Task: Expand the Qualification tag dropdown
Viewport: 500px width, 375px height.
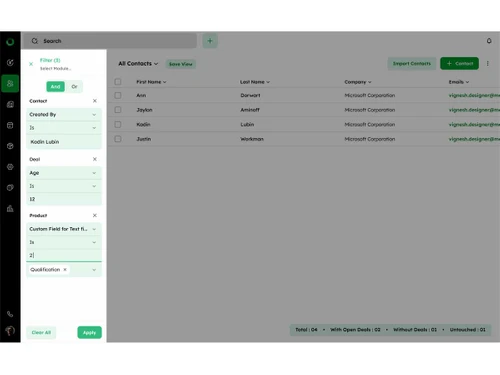Action: 94,270
